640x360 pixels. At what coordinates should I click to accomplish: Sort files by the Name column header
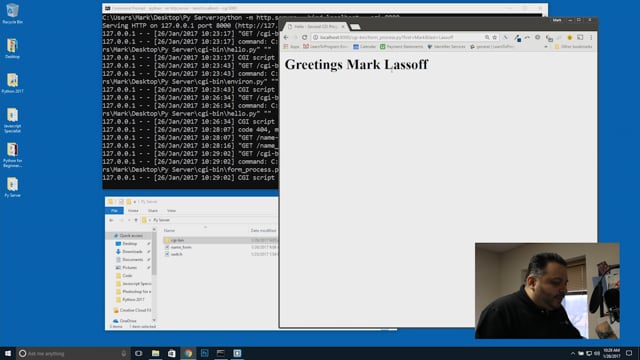pos(169,231)
